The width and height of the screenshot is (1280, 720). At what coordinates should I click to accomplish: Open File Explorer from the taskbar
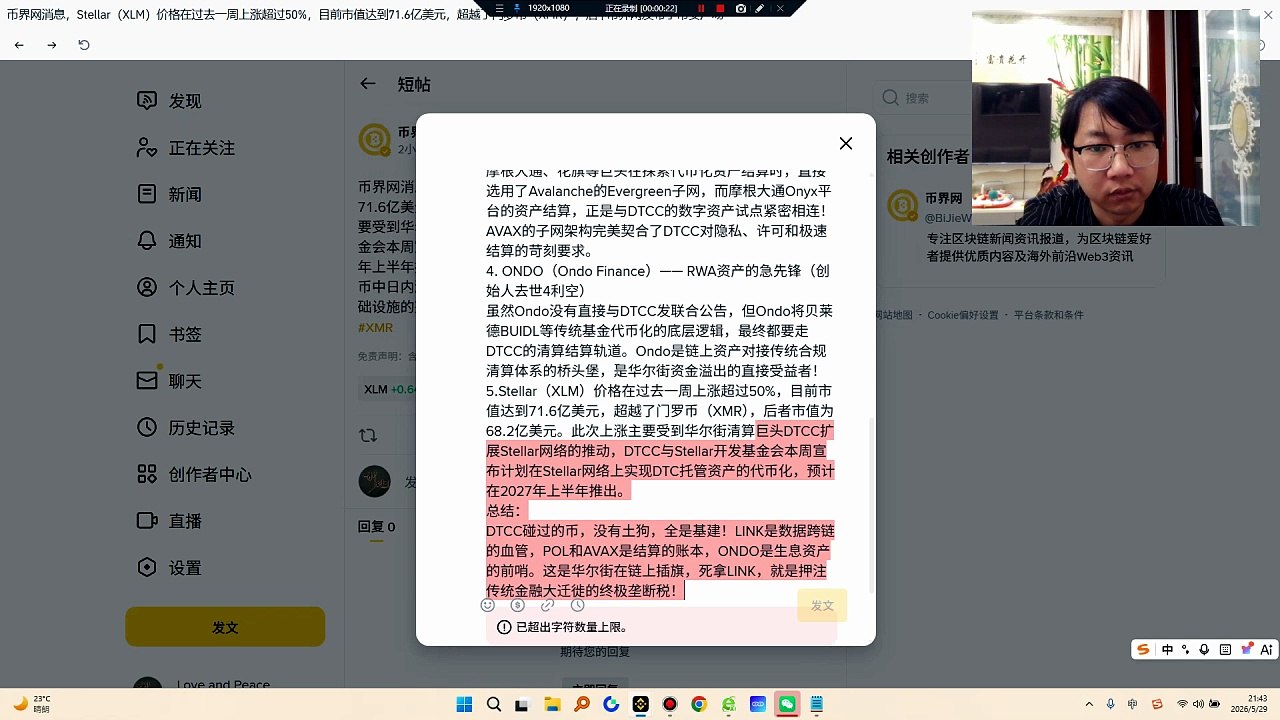[x=552, y=705]
